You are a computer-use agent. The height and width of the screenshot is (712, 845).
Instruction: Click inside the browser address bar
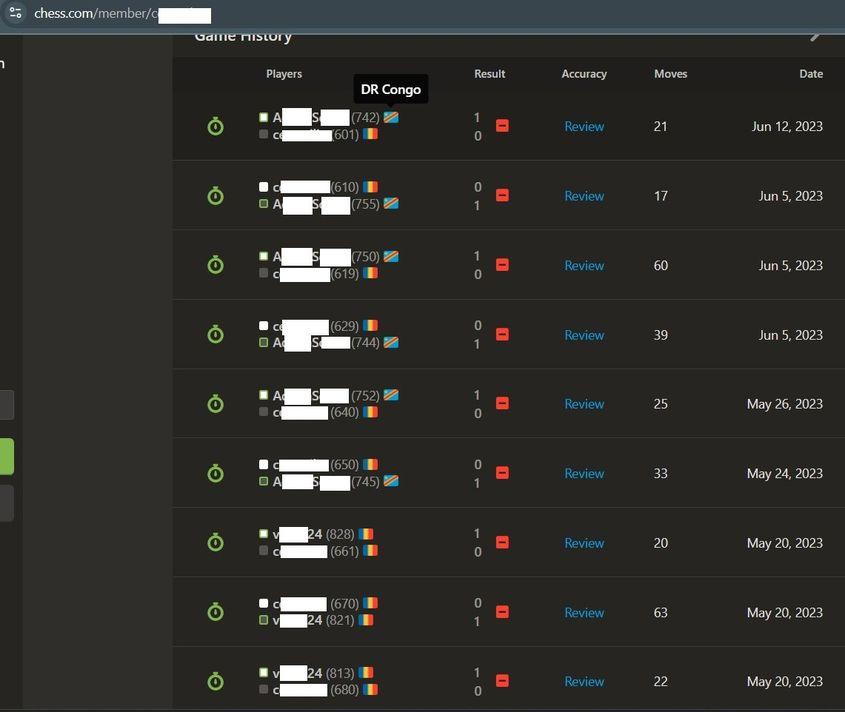pyautogui.click(x=120, y=14)
